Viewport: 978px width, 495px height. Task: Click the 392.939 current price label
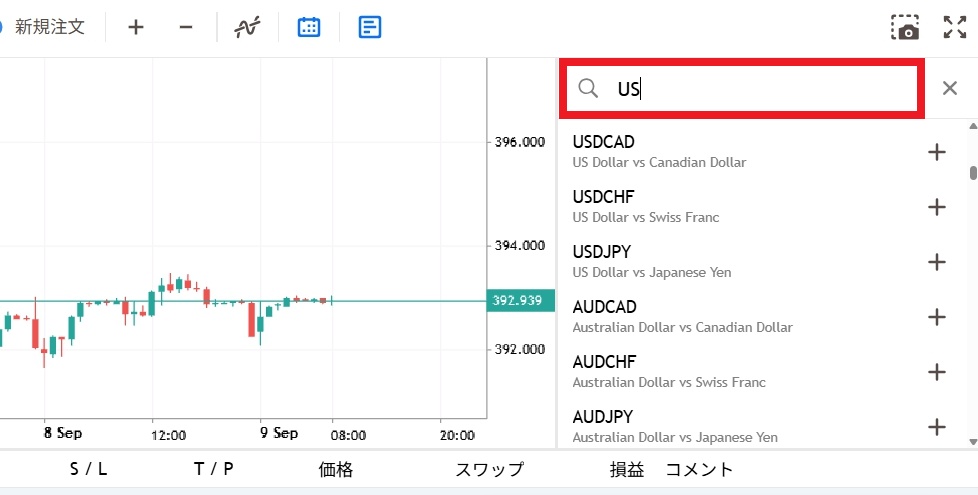[520, 300]
